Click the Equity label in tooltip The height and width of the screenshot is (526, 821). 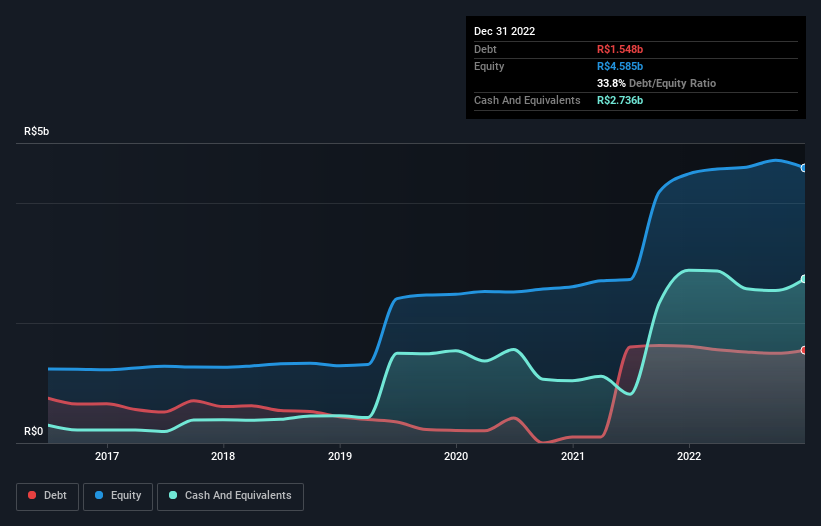point(489,66)
